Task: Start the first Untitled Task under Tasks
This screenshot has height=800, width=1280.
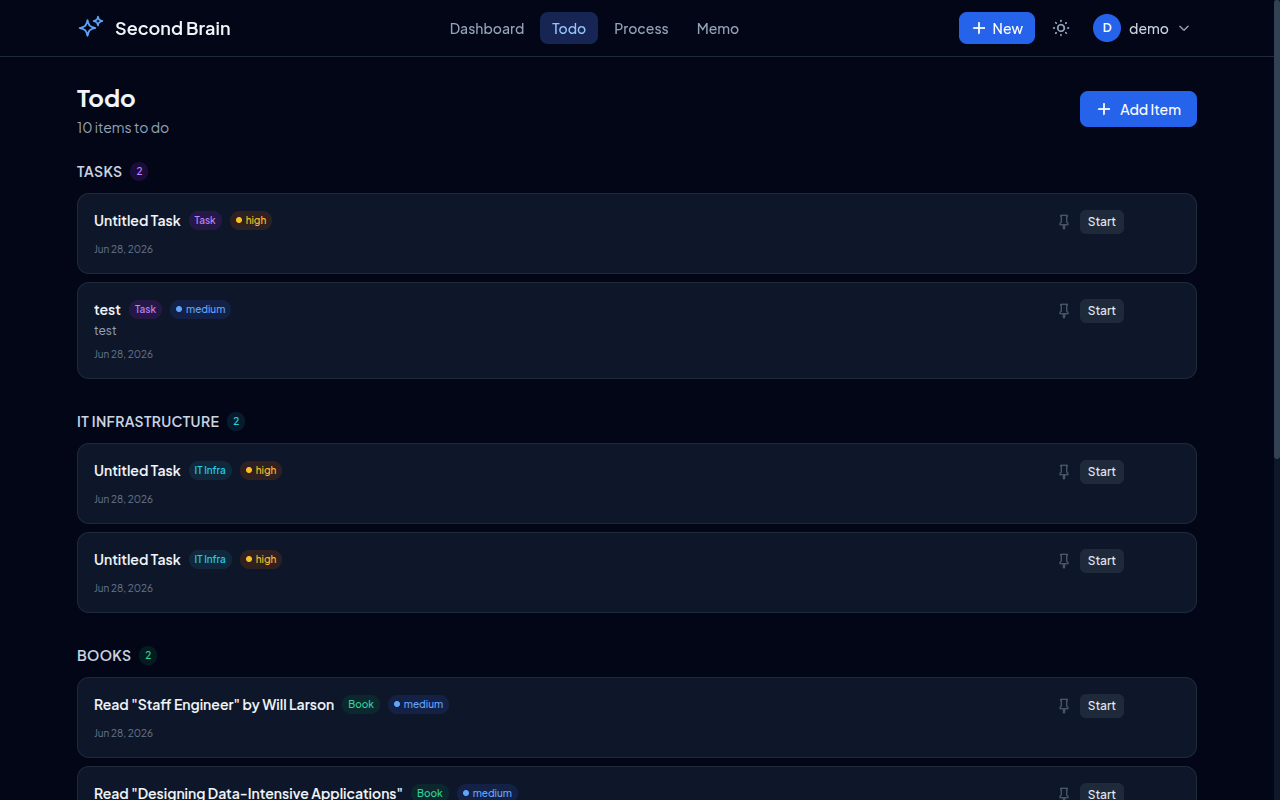Action: (1102, 222)
